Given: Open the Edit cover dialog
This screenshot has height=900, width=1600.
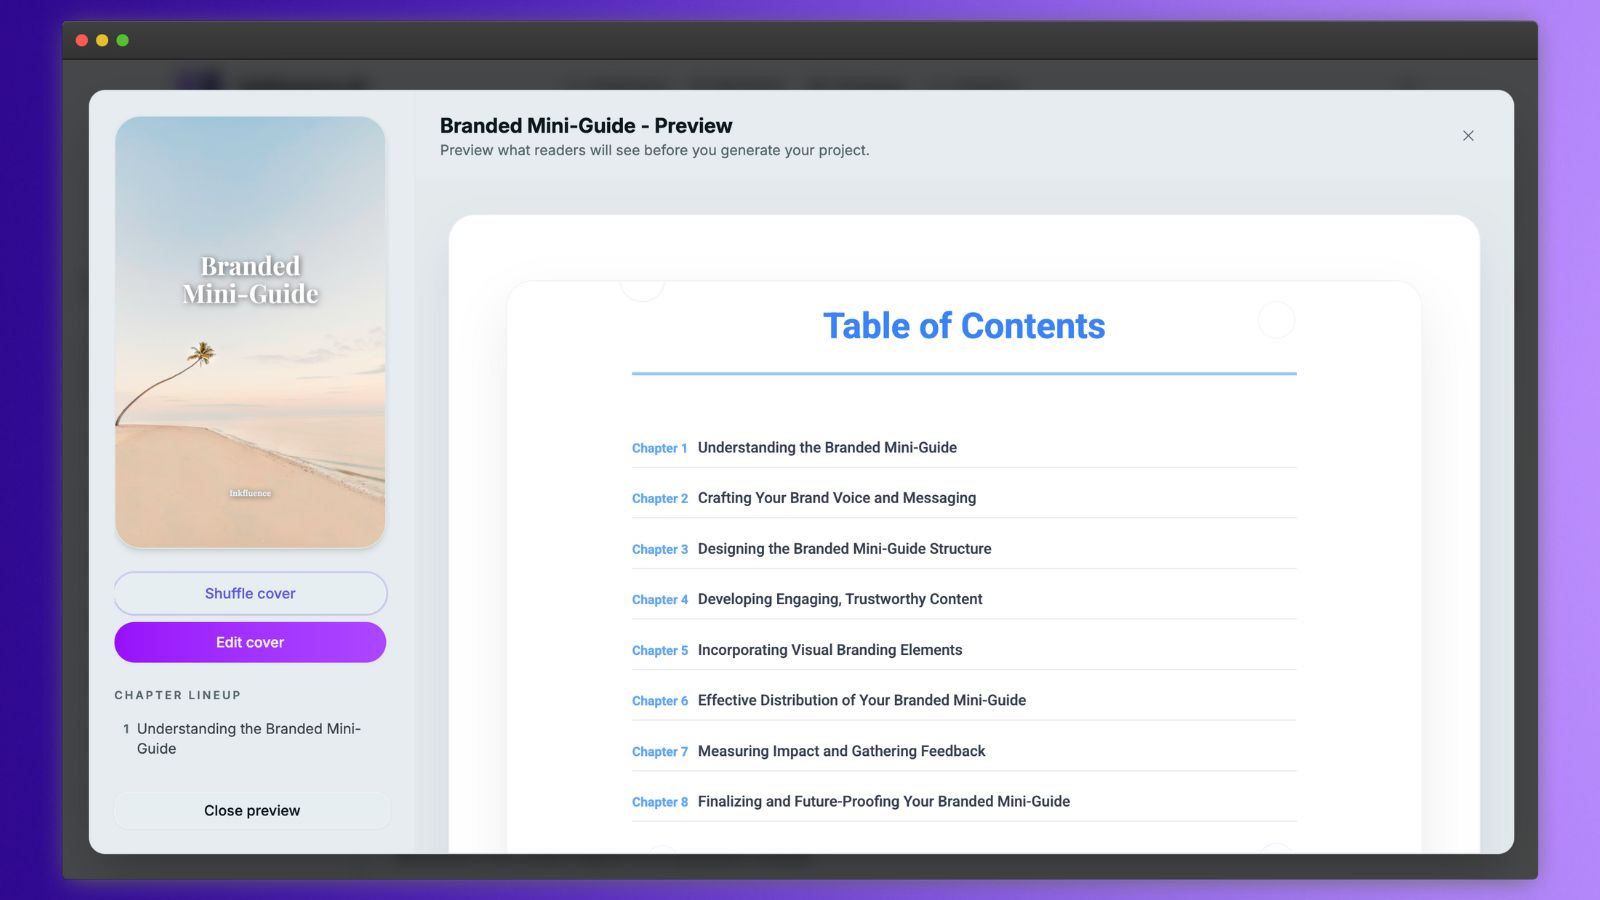Looking at the screenshot, I should pos(249,641).
